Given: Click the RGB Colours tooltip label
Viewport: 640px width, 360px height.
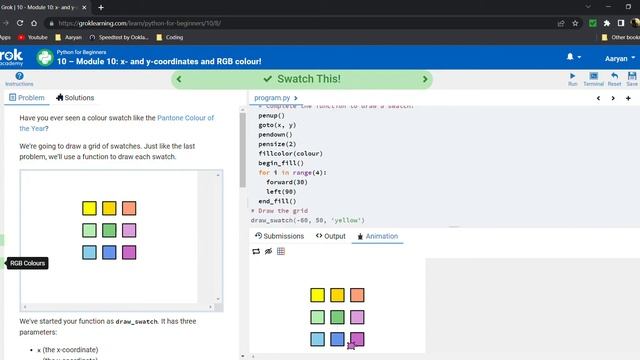Looking at the screenshot, I should coord(27,263).
